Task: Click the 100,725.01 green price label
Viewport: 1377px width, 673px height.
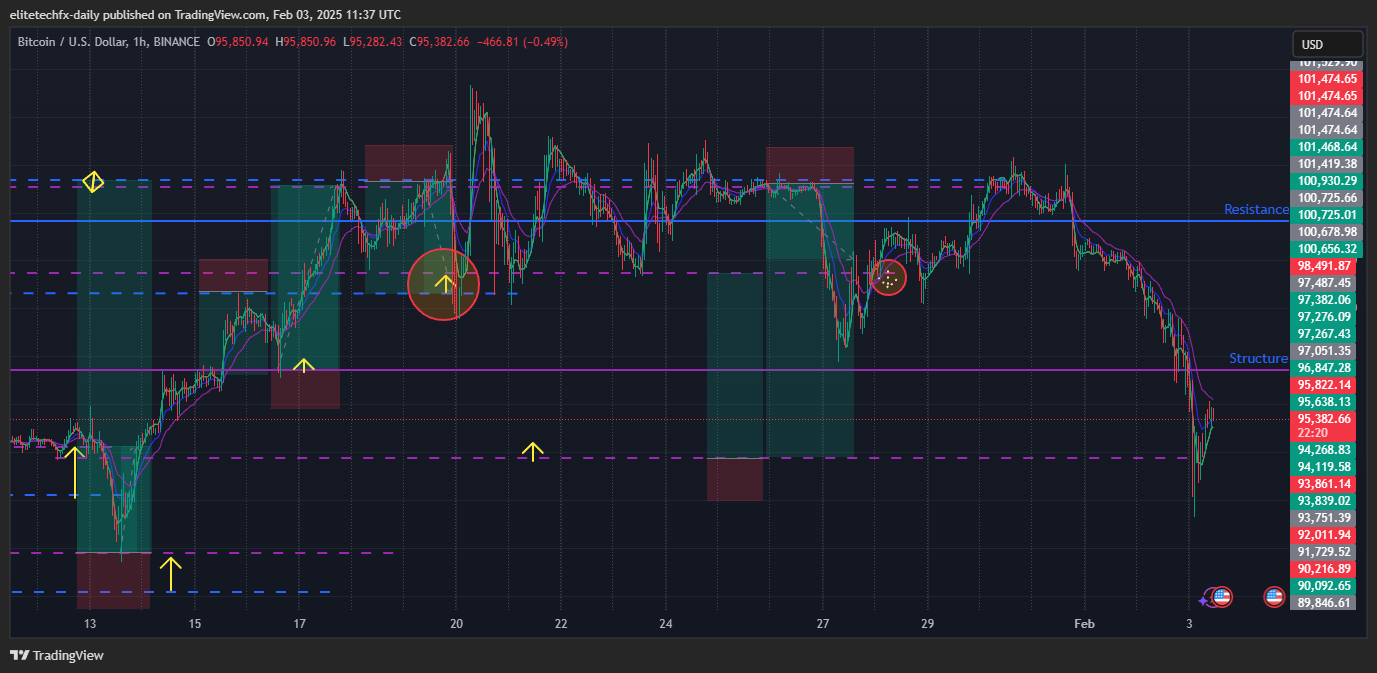Action: click(1325, 214)
